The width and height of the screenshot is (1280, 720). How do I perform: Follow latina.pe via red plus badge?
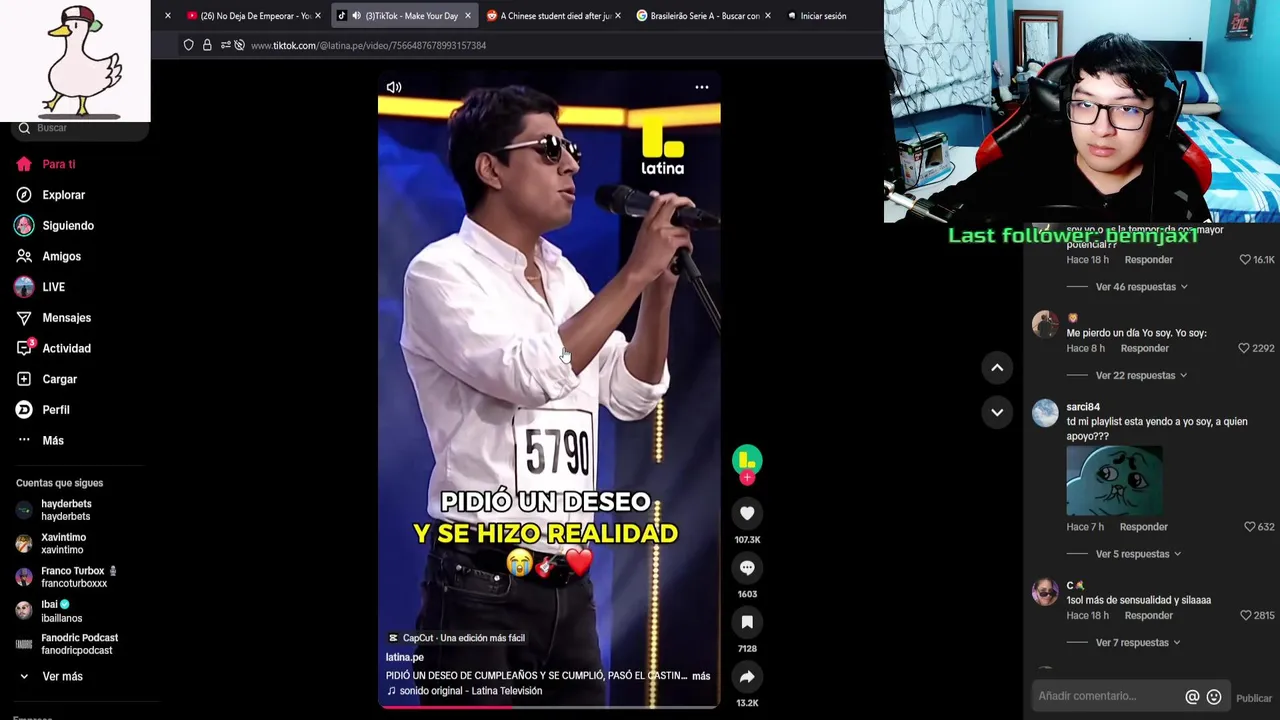747,478
